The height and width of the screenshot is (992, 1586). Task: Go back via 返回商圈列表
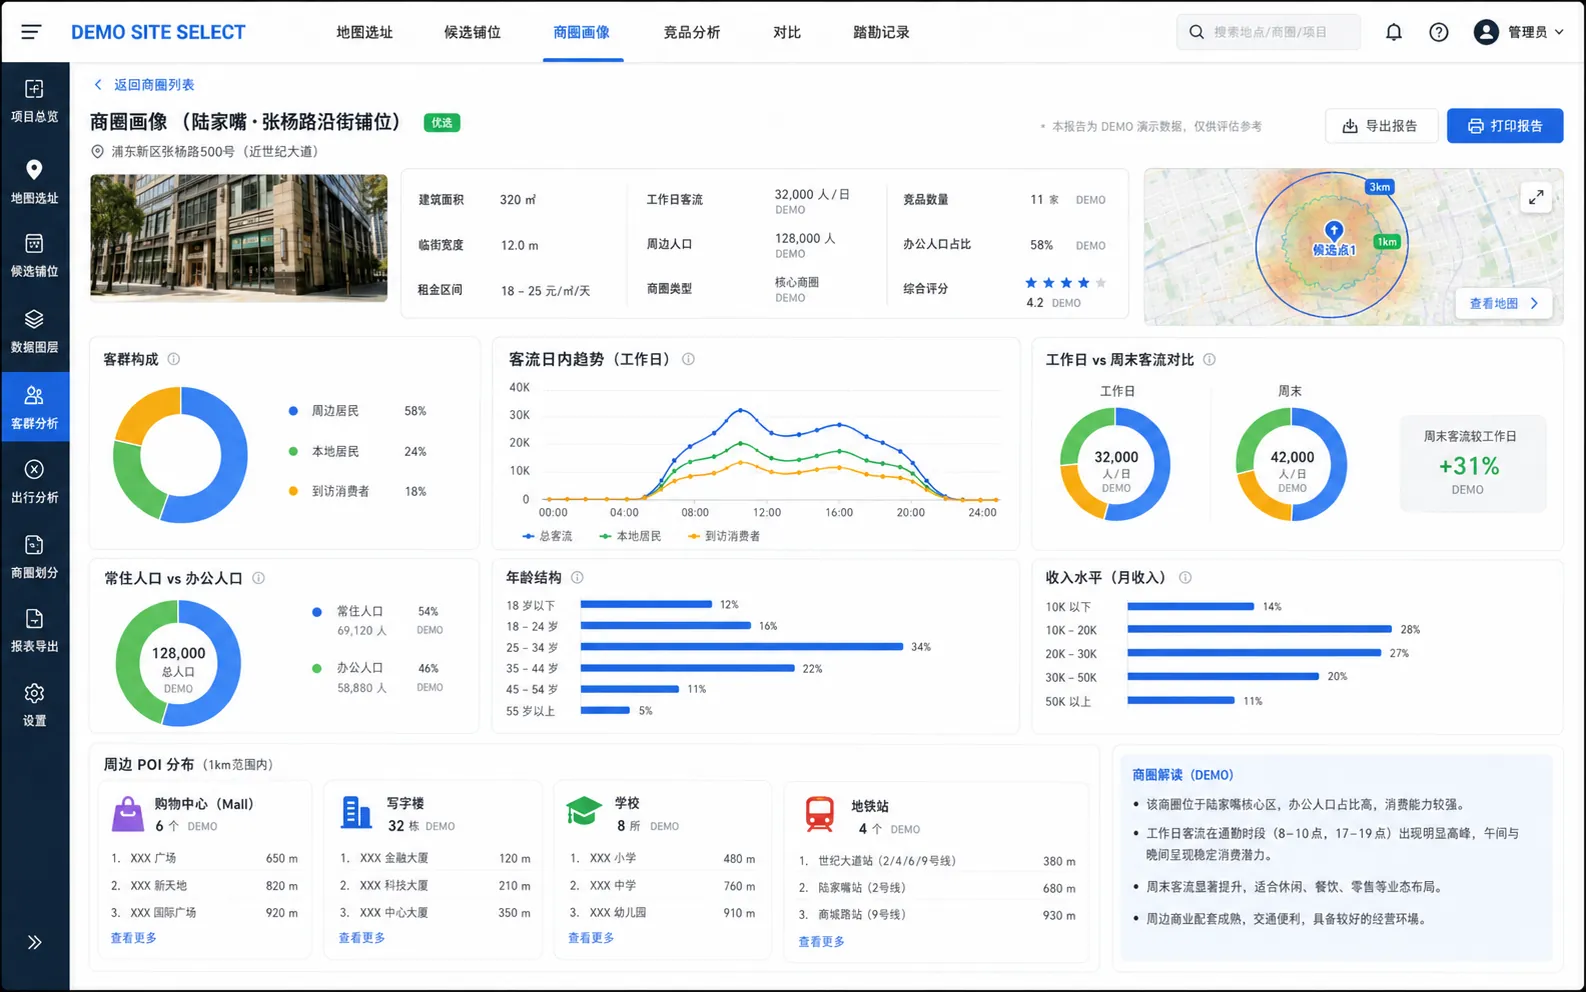coord(143,85)
